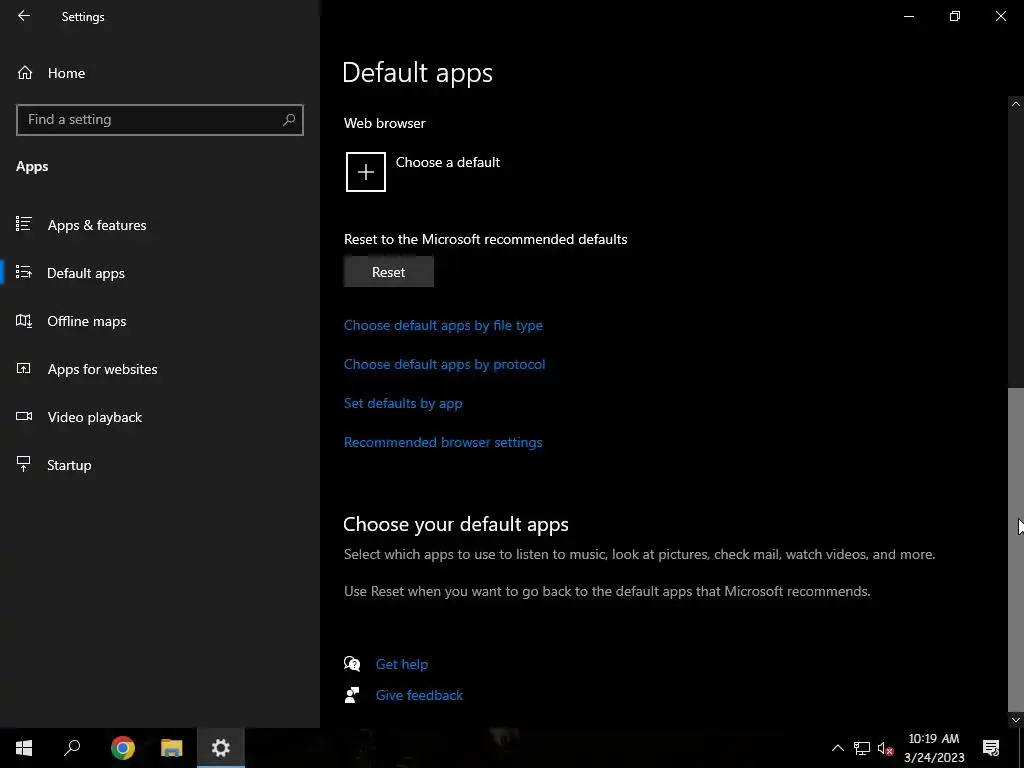Open Startup settings page
Screen dimensions: 1024x768
160,465
